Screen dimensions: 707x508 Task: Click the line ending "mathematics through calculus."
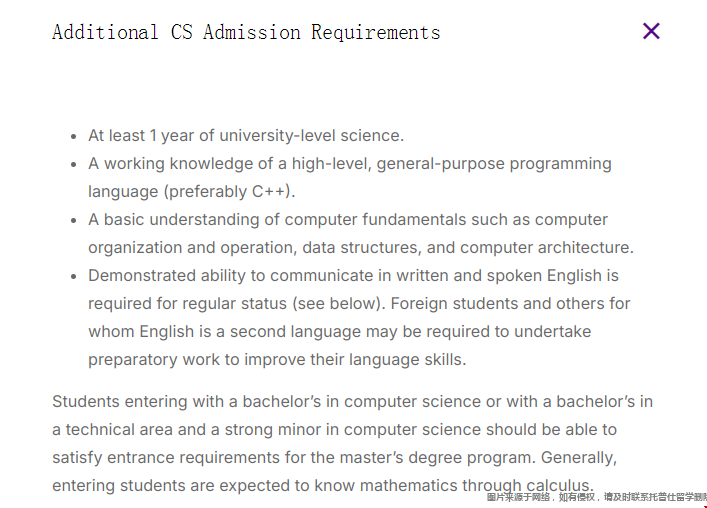[323, 485]
